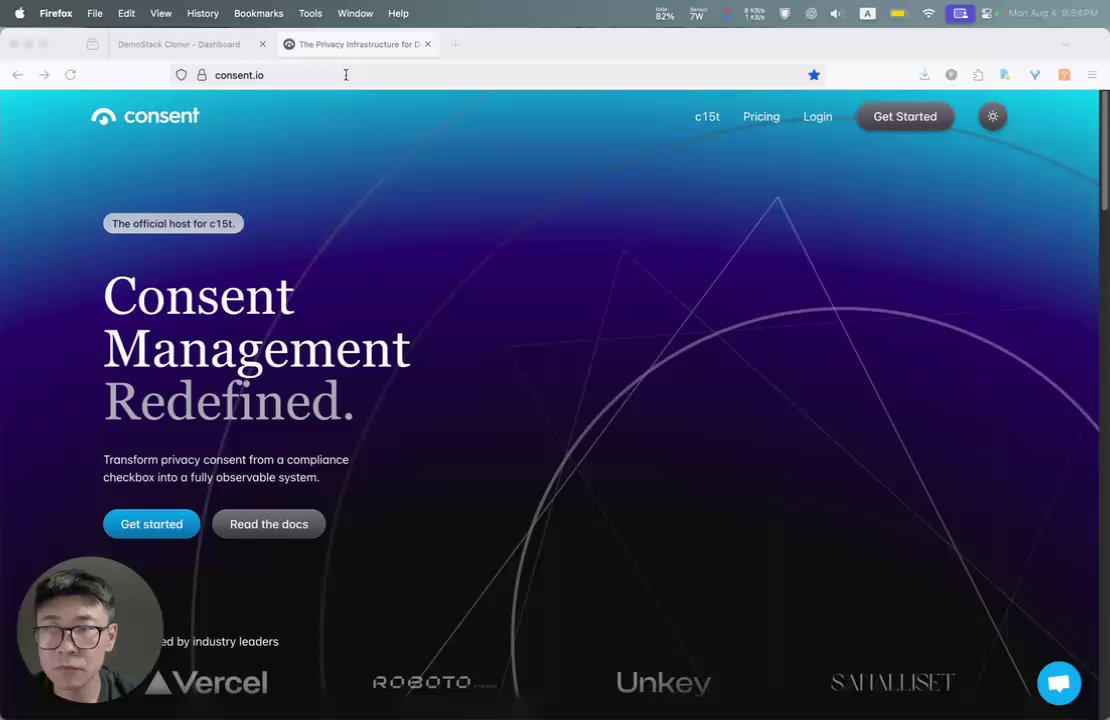Click the Wi-Fi status icon
The width and height of the screenshot is (1110, 720).
click(928, 13)
